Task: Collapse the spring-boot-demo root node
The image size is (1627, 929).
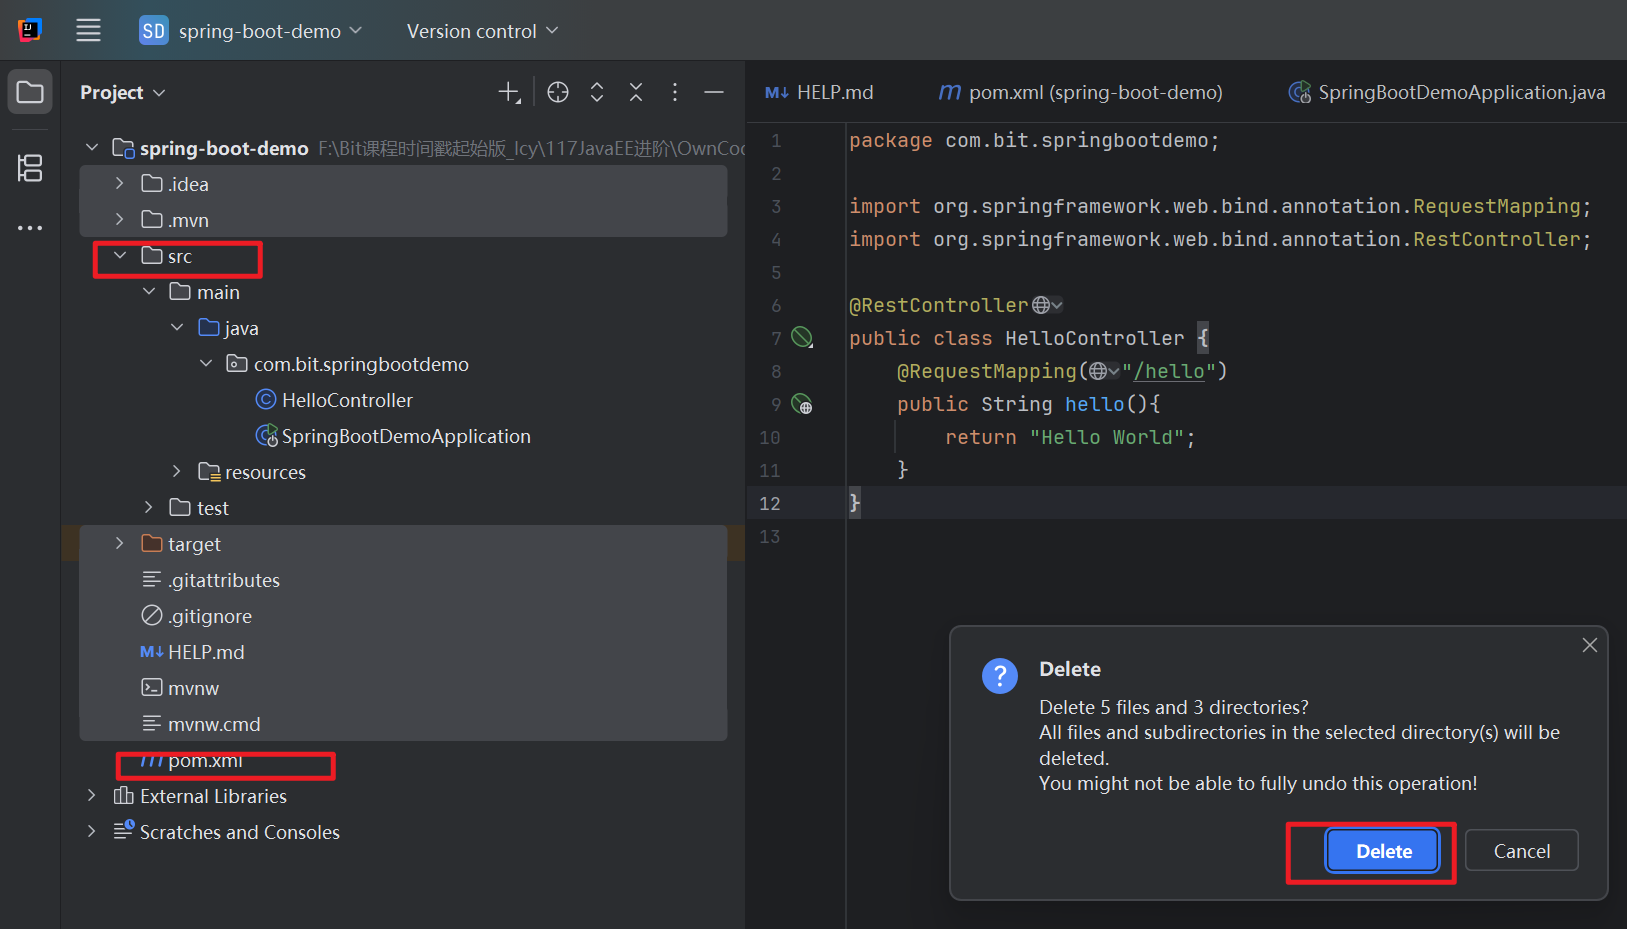Action: point(92,148)
